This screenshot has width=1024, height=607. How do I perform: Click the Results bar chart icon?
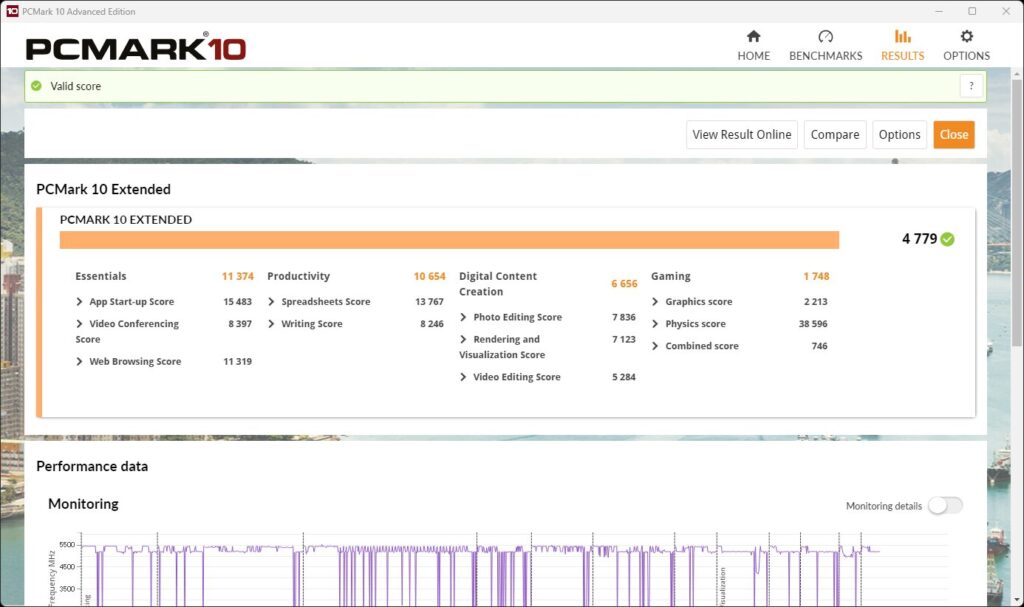click(903, 36)
